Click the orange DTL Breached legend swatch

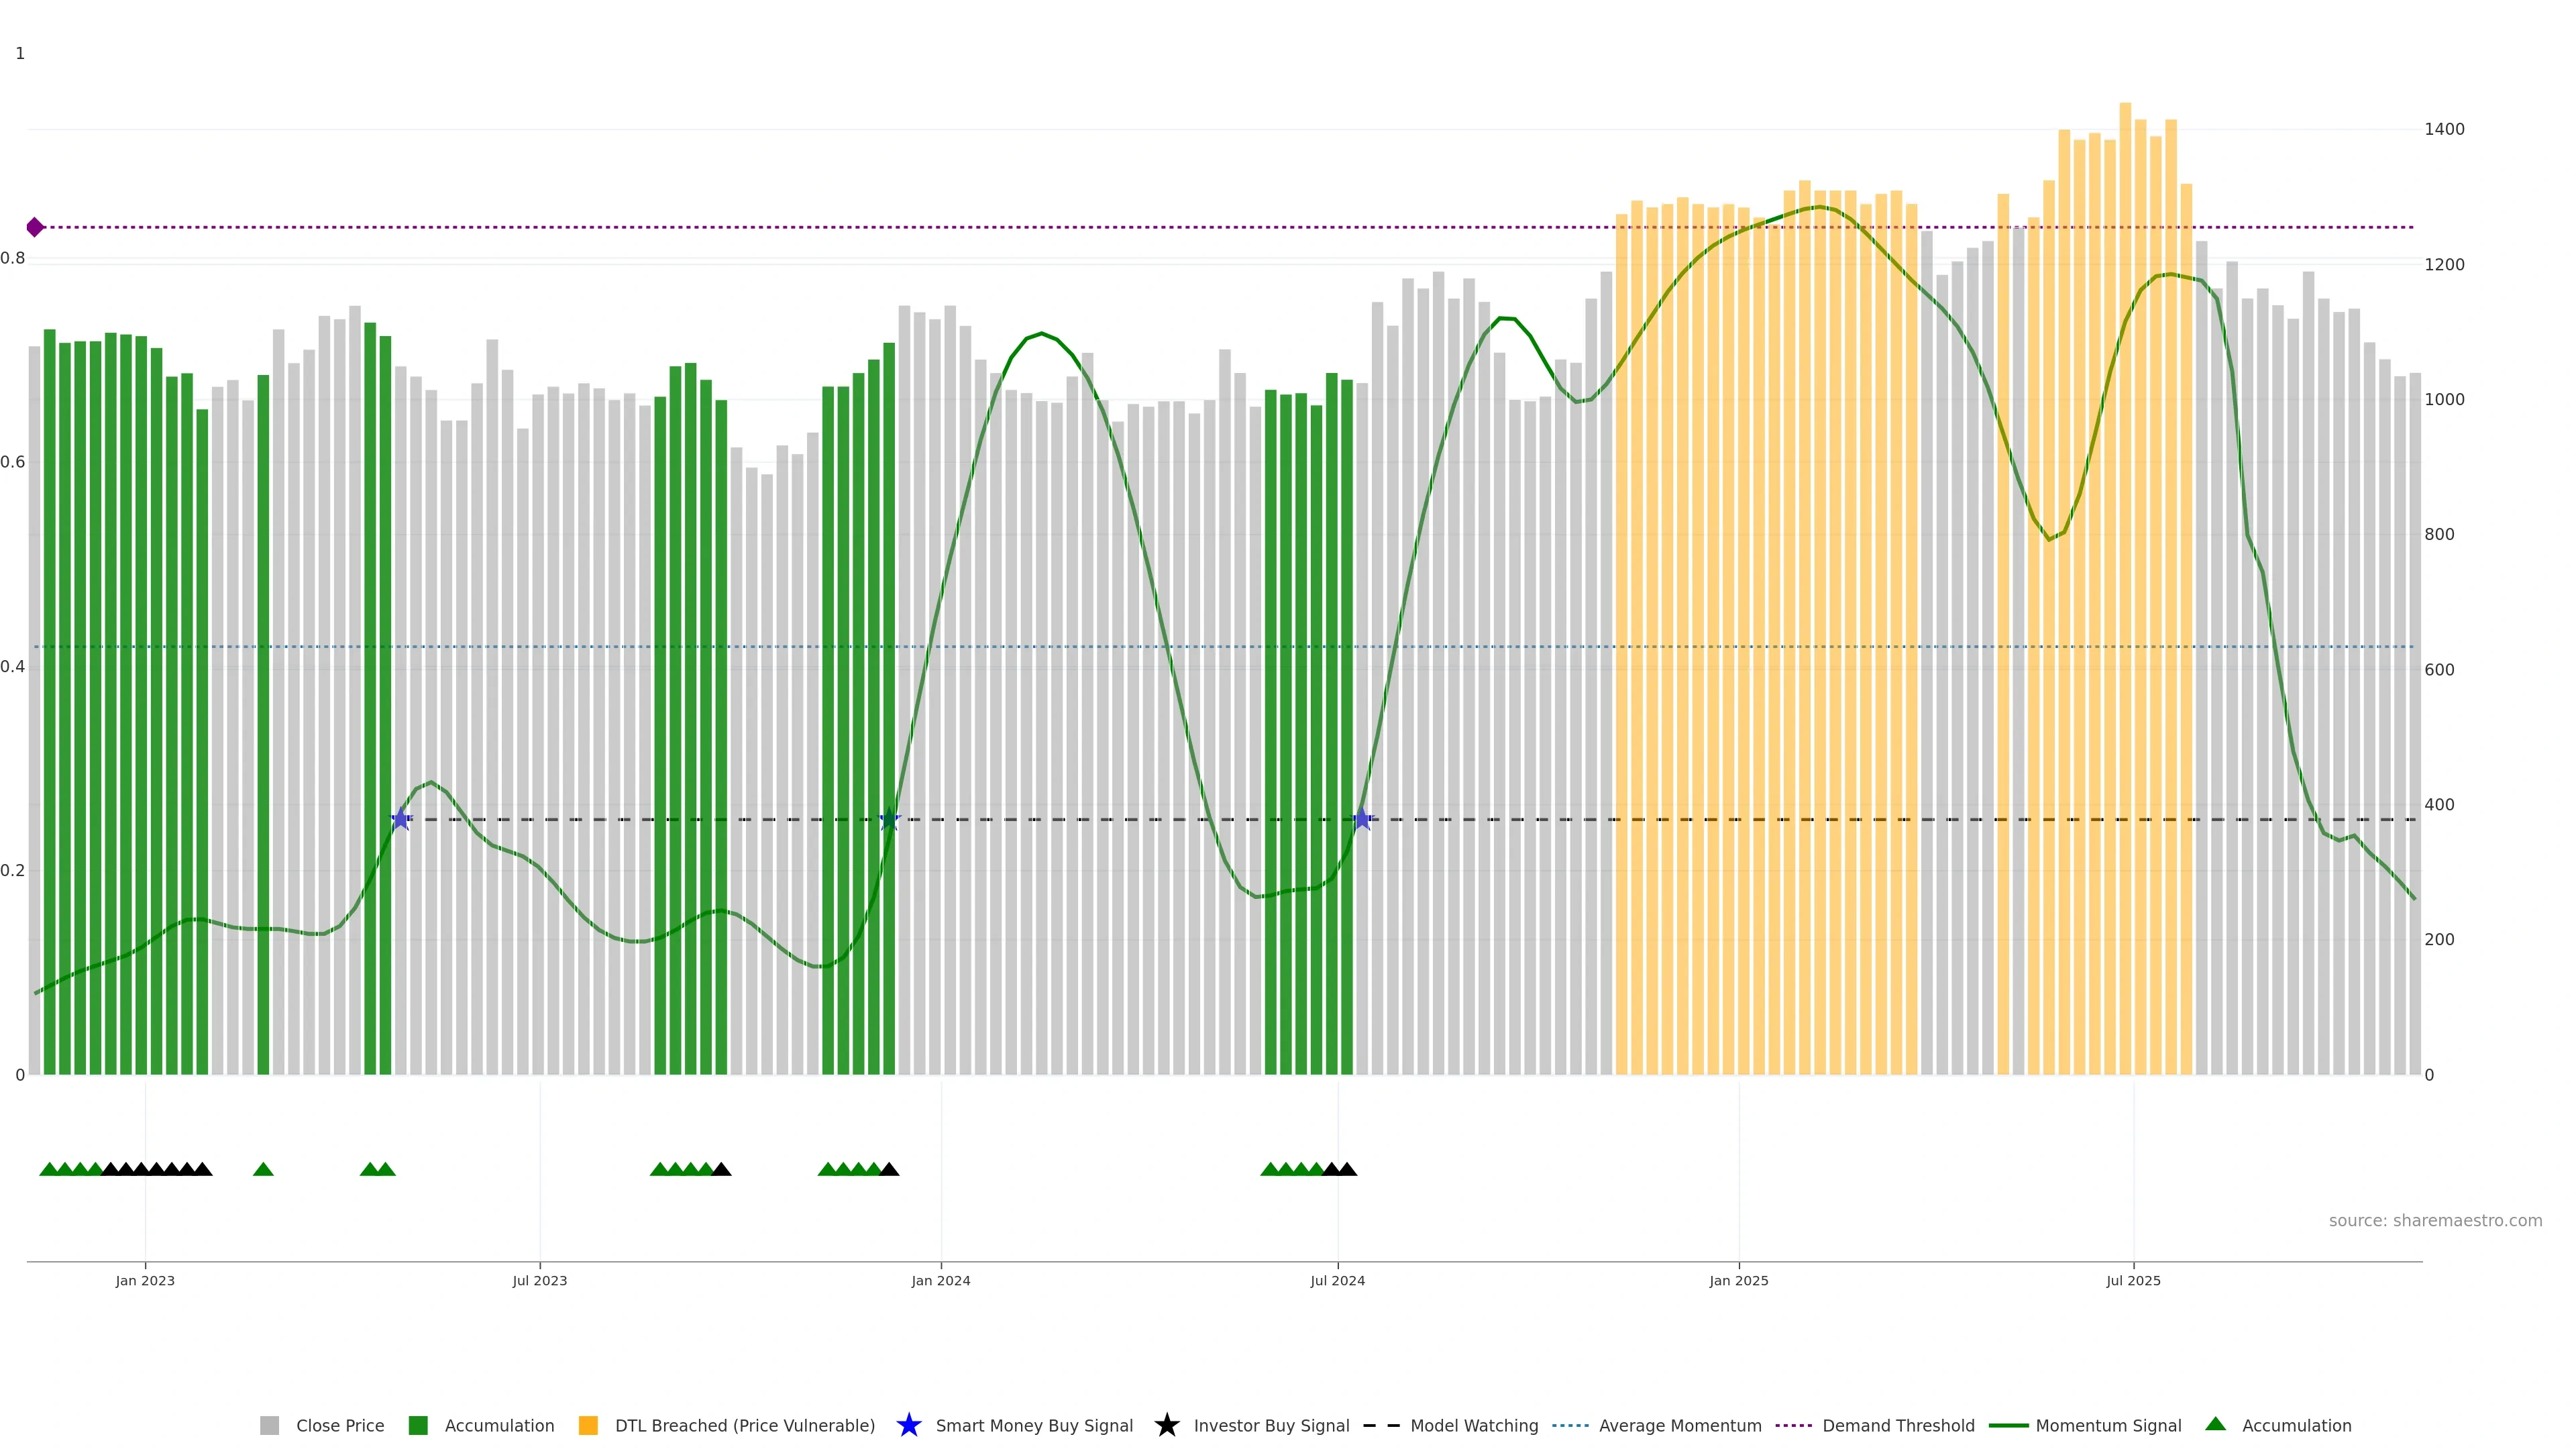588,1425
